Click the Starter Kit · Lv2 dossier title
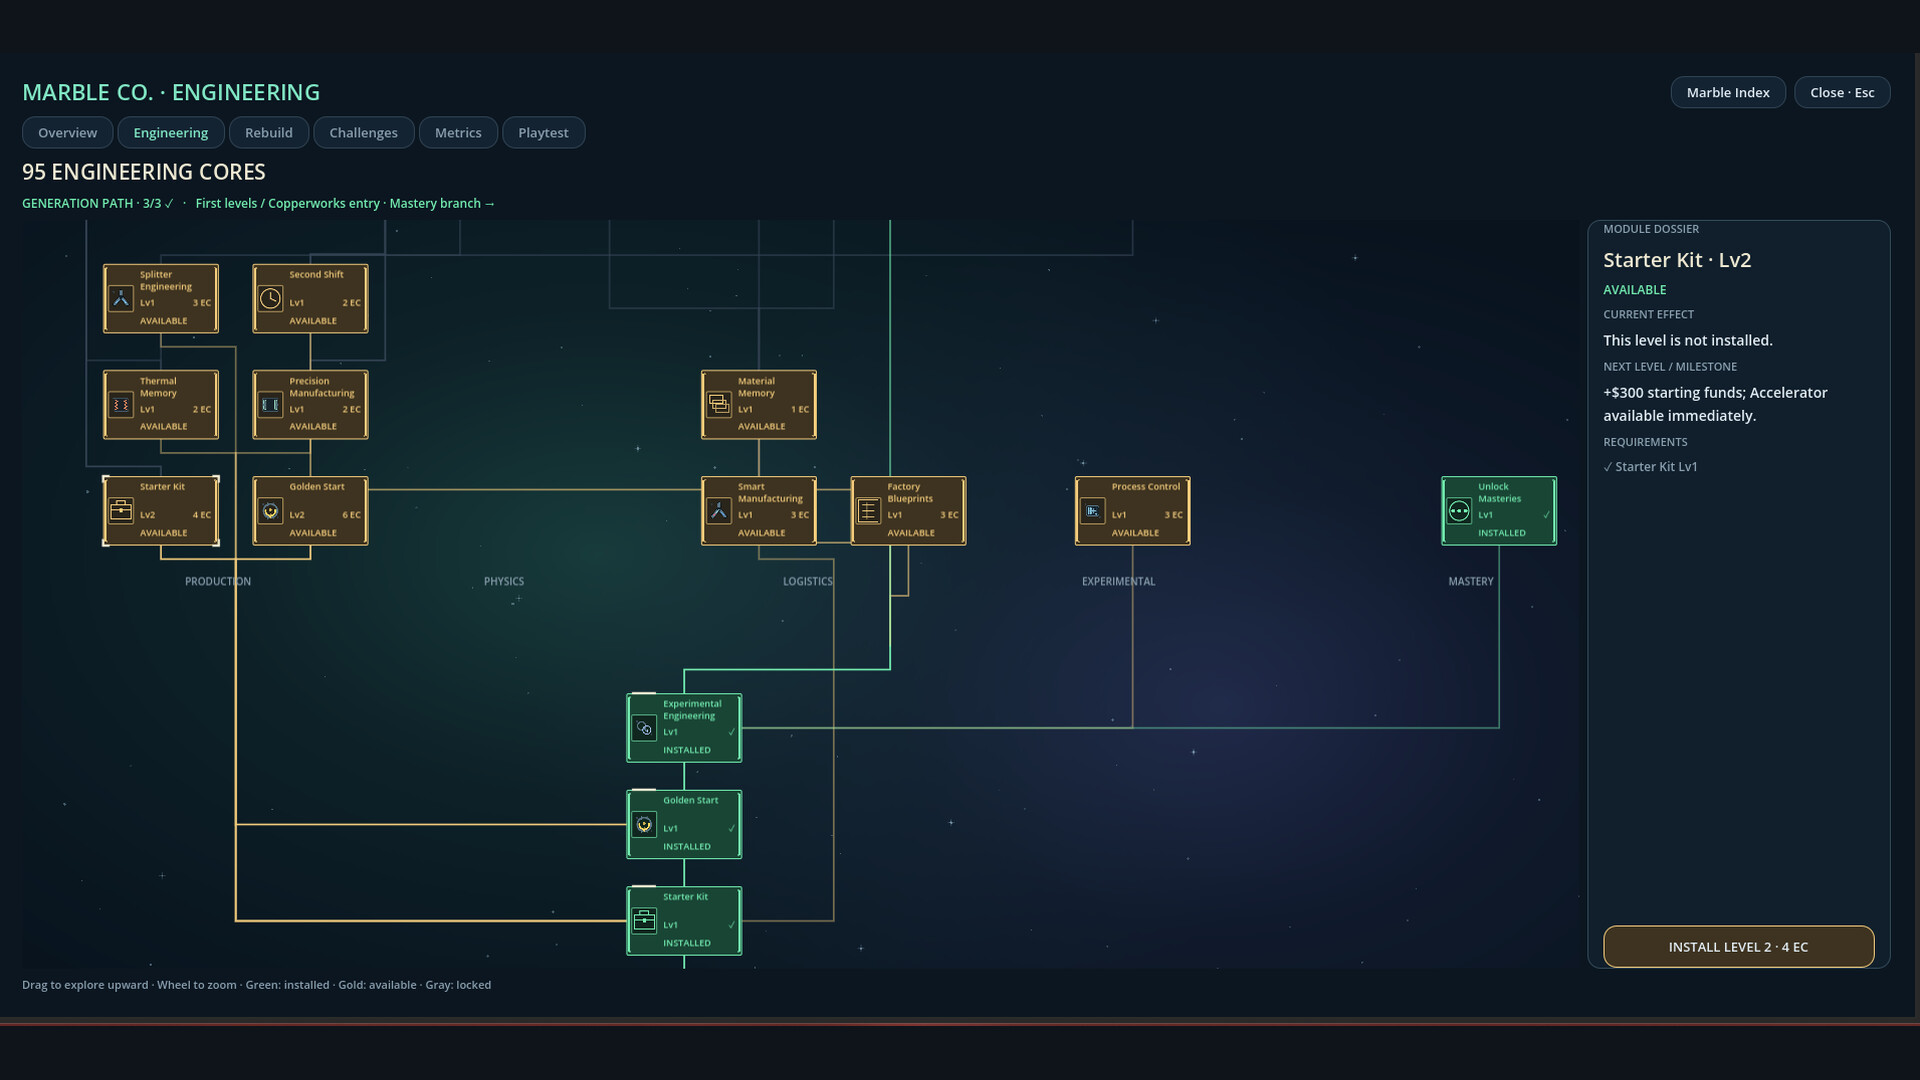1920x1080 pixels. 1677,260
